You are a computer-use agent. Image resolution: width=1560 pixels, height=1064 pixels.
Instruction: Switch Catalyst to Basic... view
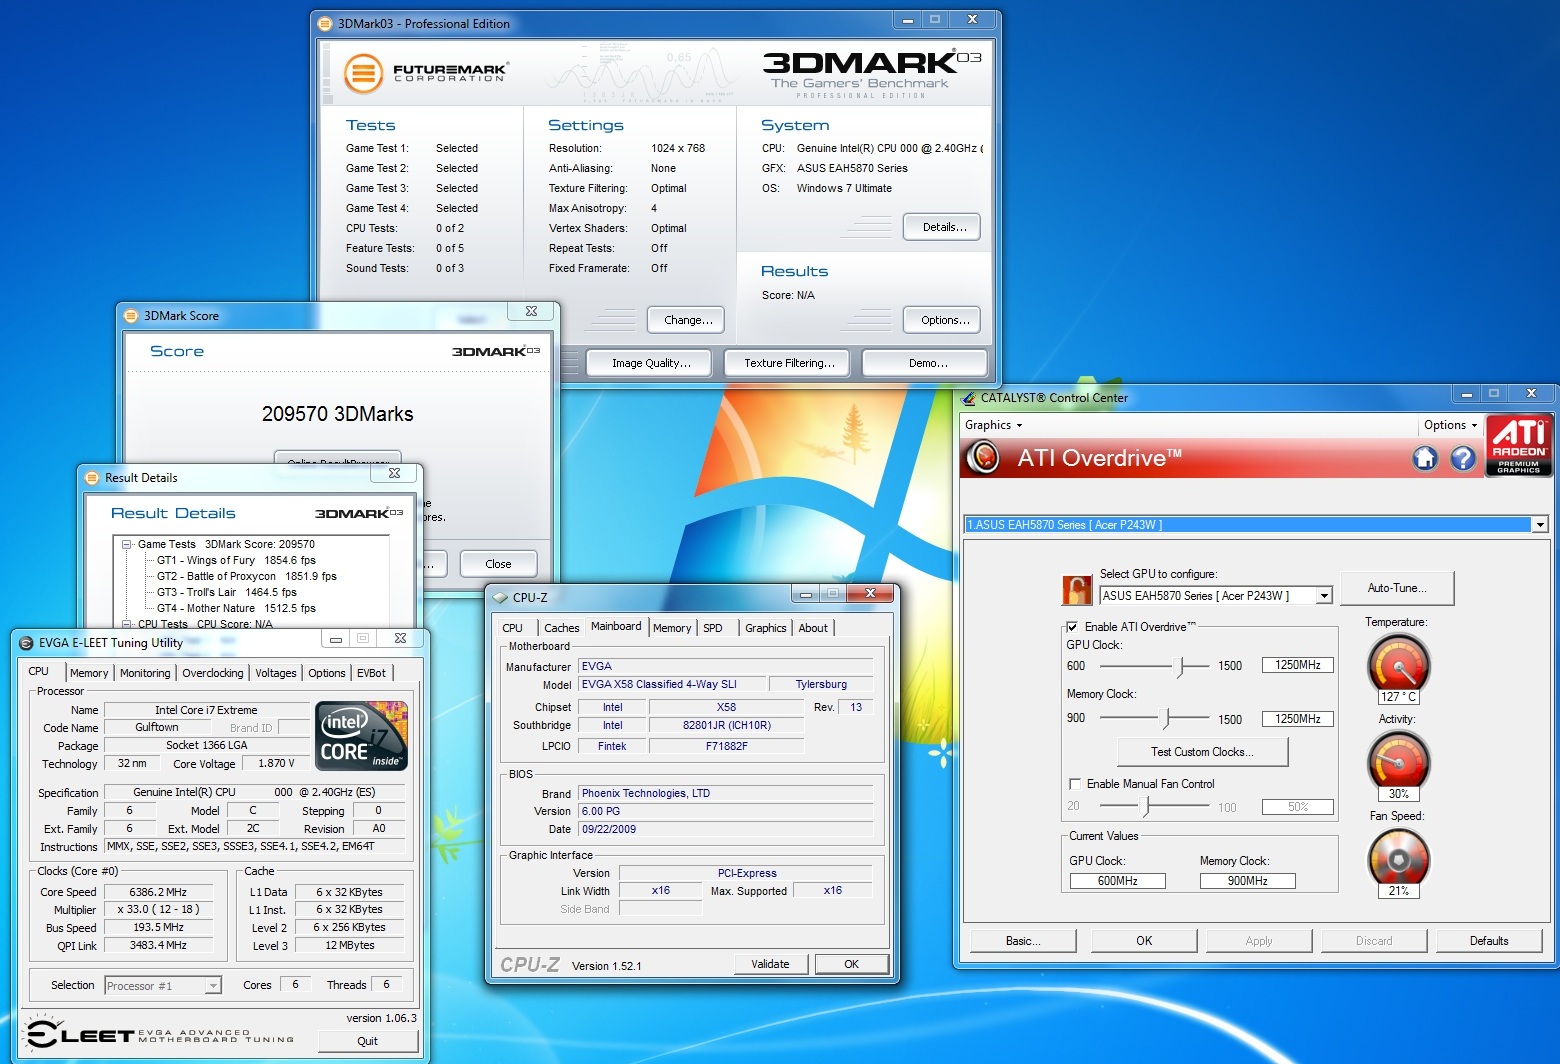1023,941
